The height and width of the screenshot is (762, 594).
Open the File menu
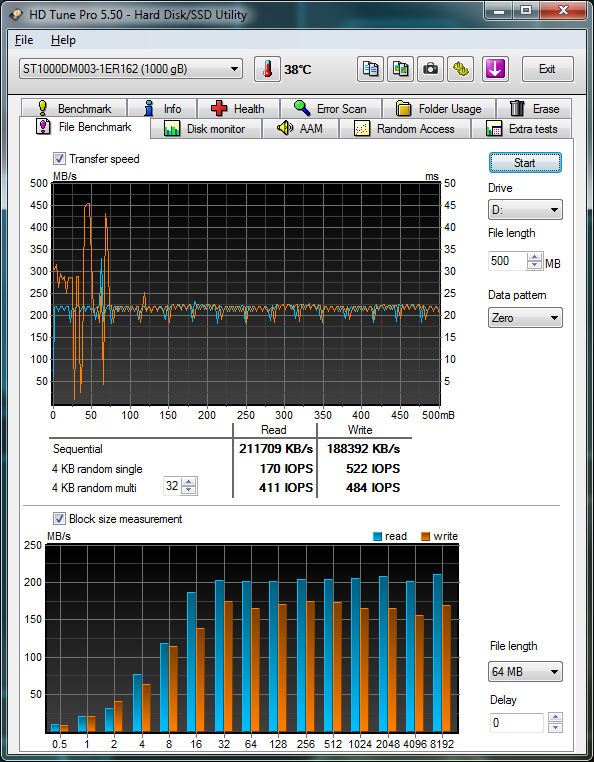tap(24, 40)
